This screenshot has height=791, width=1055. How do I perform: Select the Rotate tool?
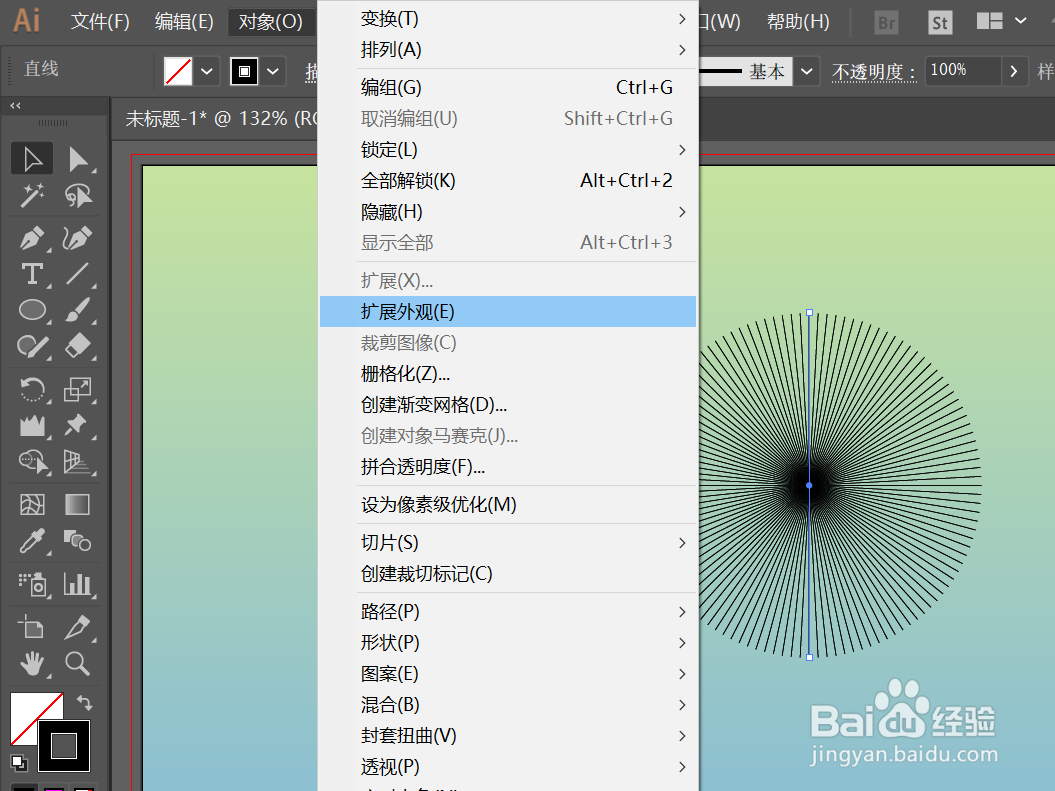click(32, 389)
